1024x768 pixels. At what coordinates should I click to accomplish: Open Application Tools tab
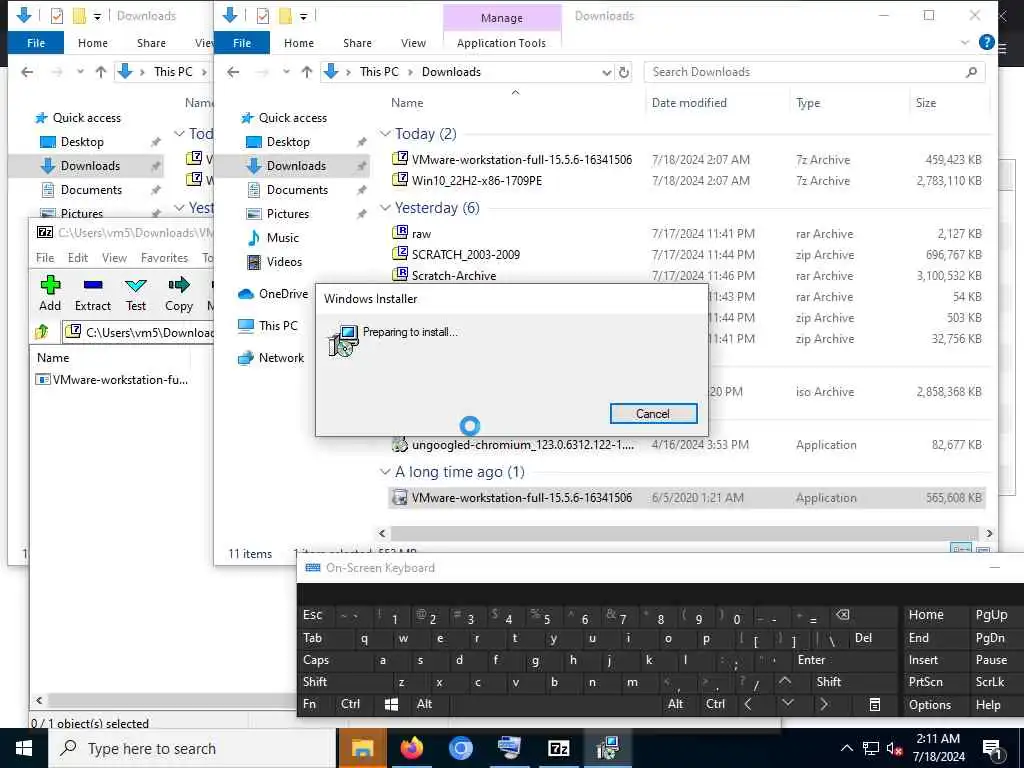pyautogui.click(x=502, y=43)
